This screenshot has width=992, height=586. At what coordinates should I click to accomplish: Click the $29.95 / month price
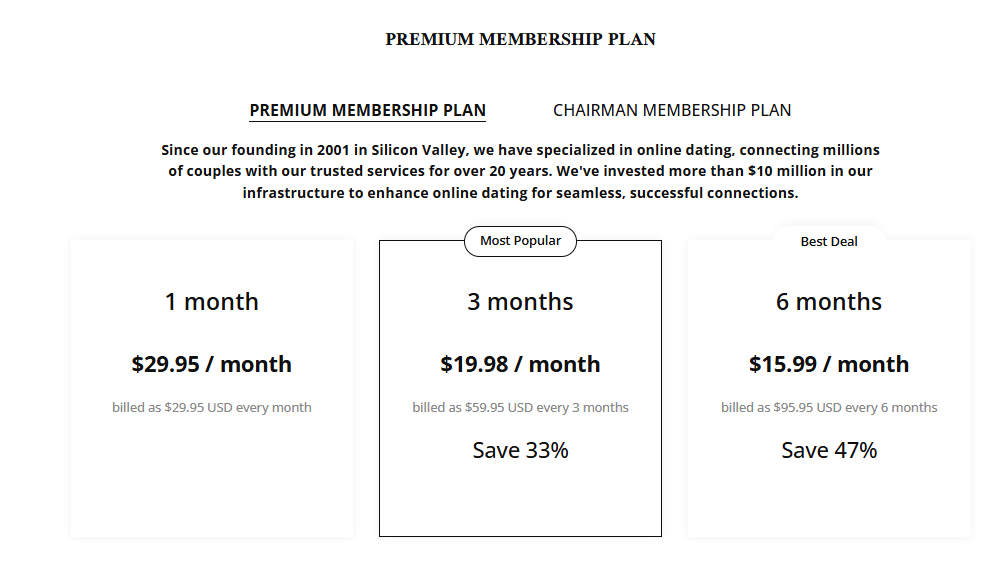pos(212,364)
